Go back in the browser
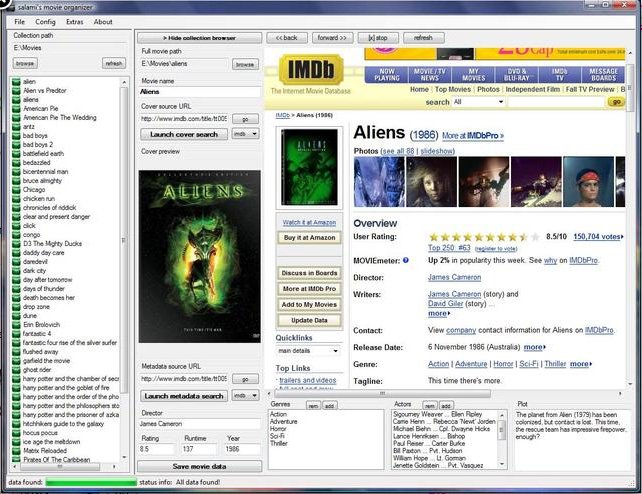Screen dimensions: 642x494 pyautogui.click(x=287, y=38)
